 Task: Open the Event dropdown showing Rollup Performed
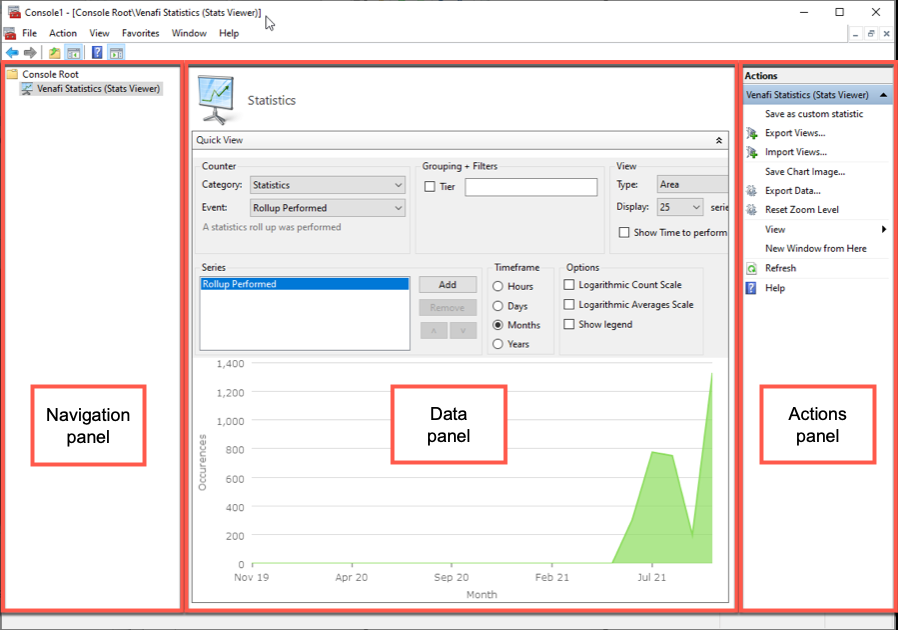327,208
